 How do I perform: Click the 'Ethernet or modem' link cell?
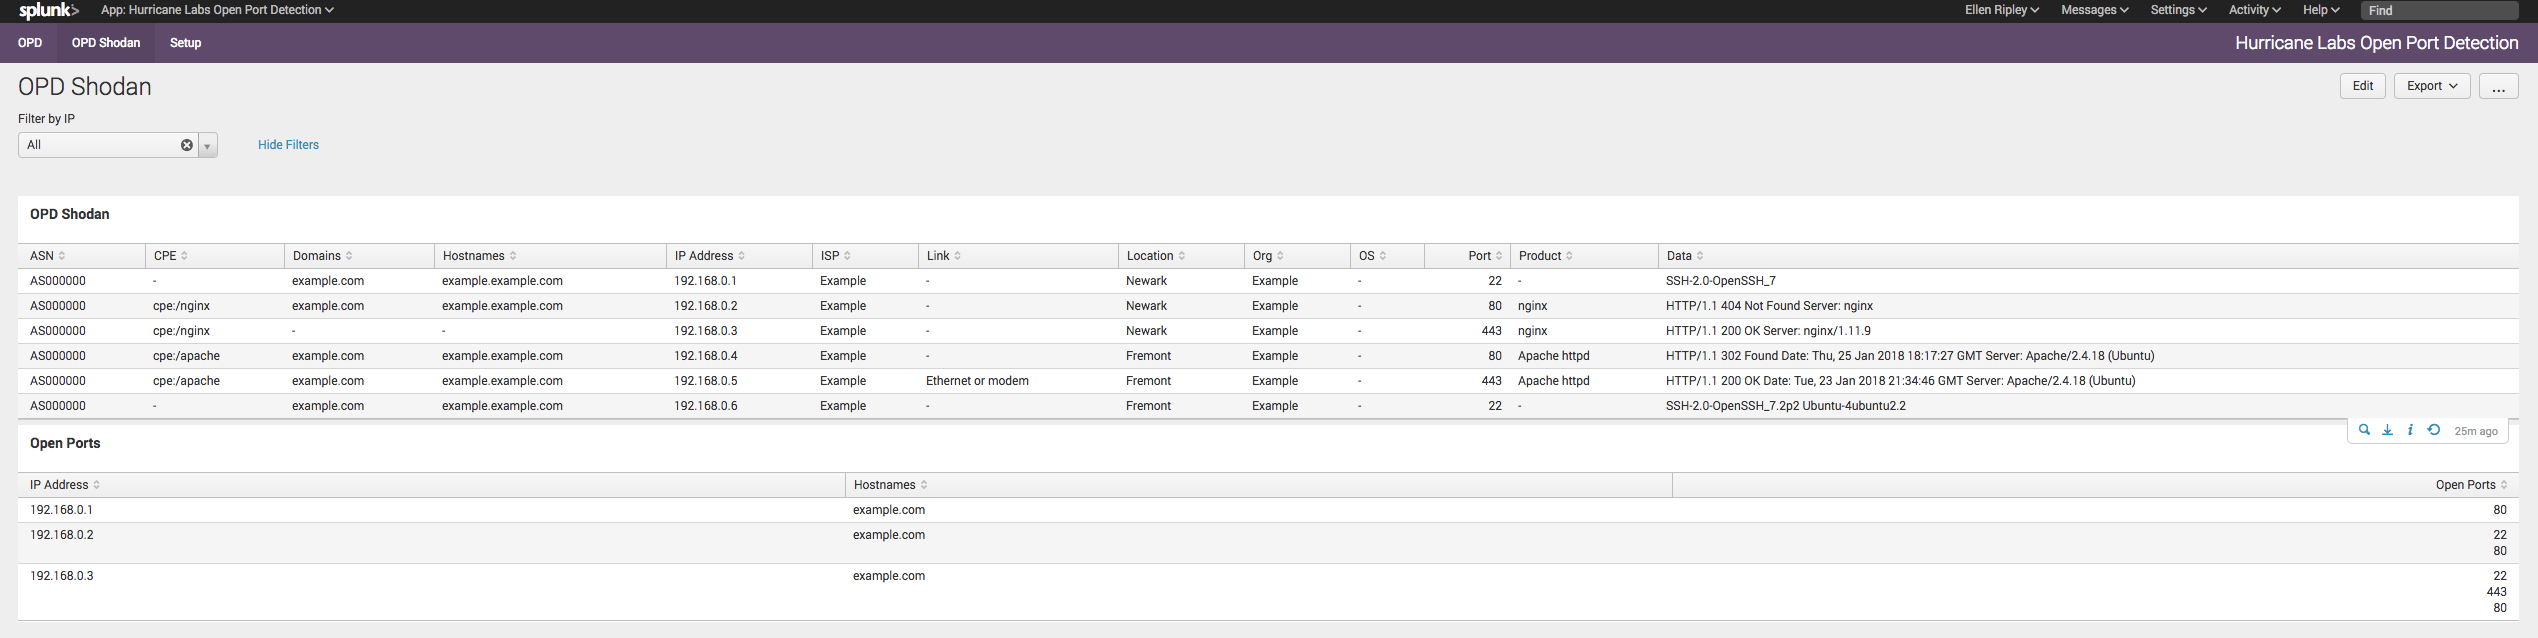977,381
